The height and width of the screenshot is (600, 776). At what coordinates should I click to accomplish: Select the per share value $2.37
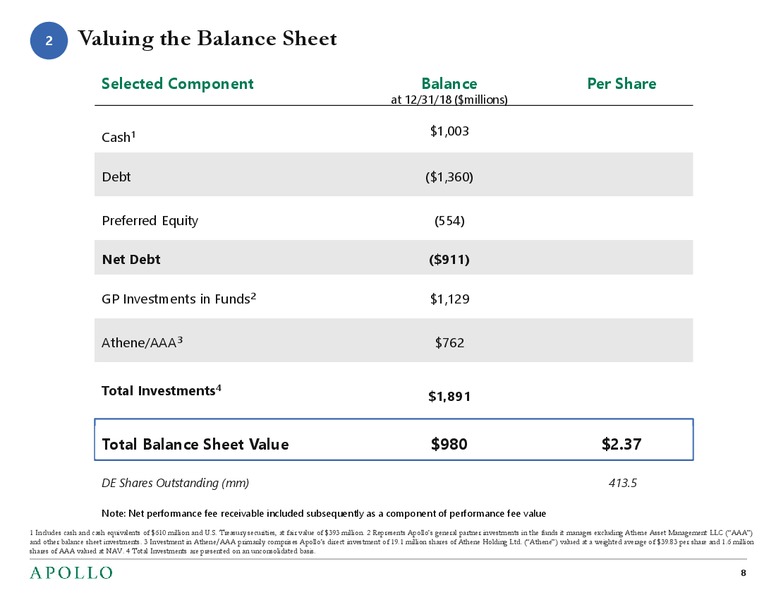622,444
